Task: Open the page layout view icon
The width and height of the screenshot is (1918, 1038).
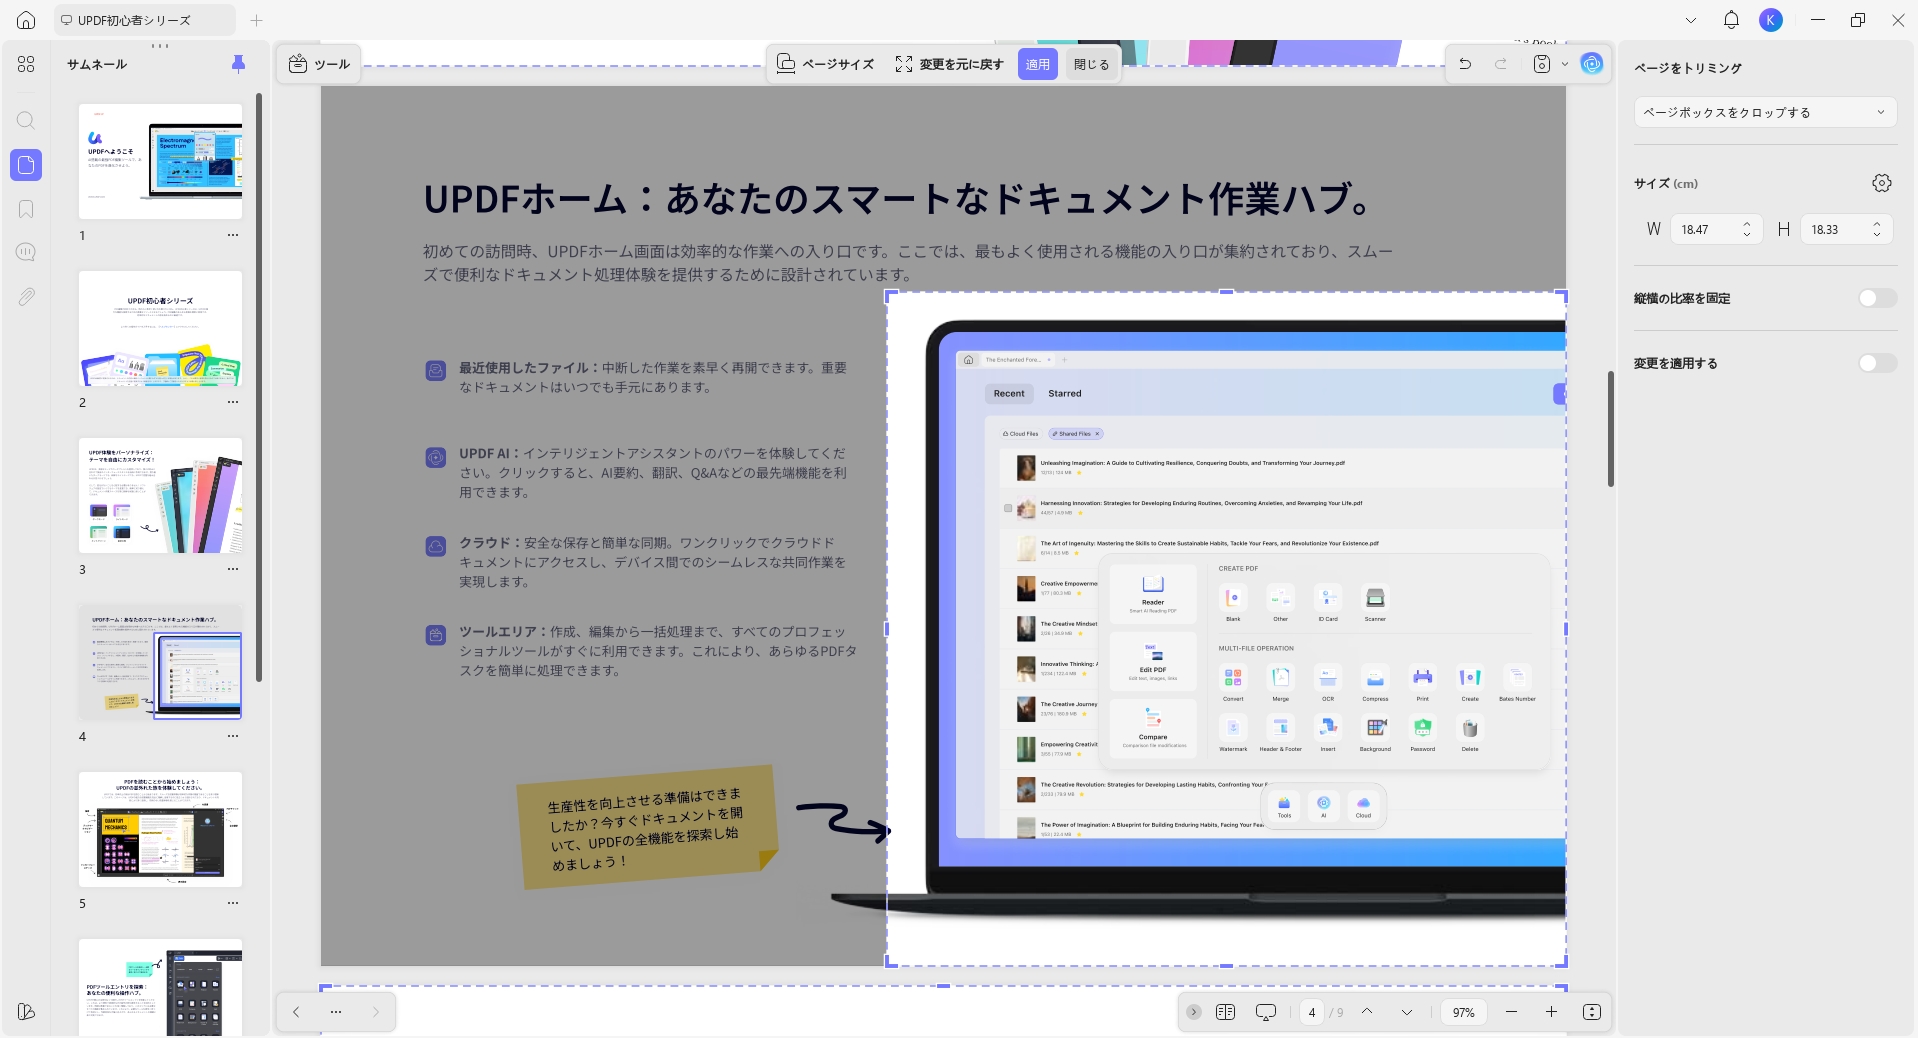Action: coord(1226,1012)
